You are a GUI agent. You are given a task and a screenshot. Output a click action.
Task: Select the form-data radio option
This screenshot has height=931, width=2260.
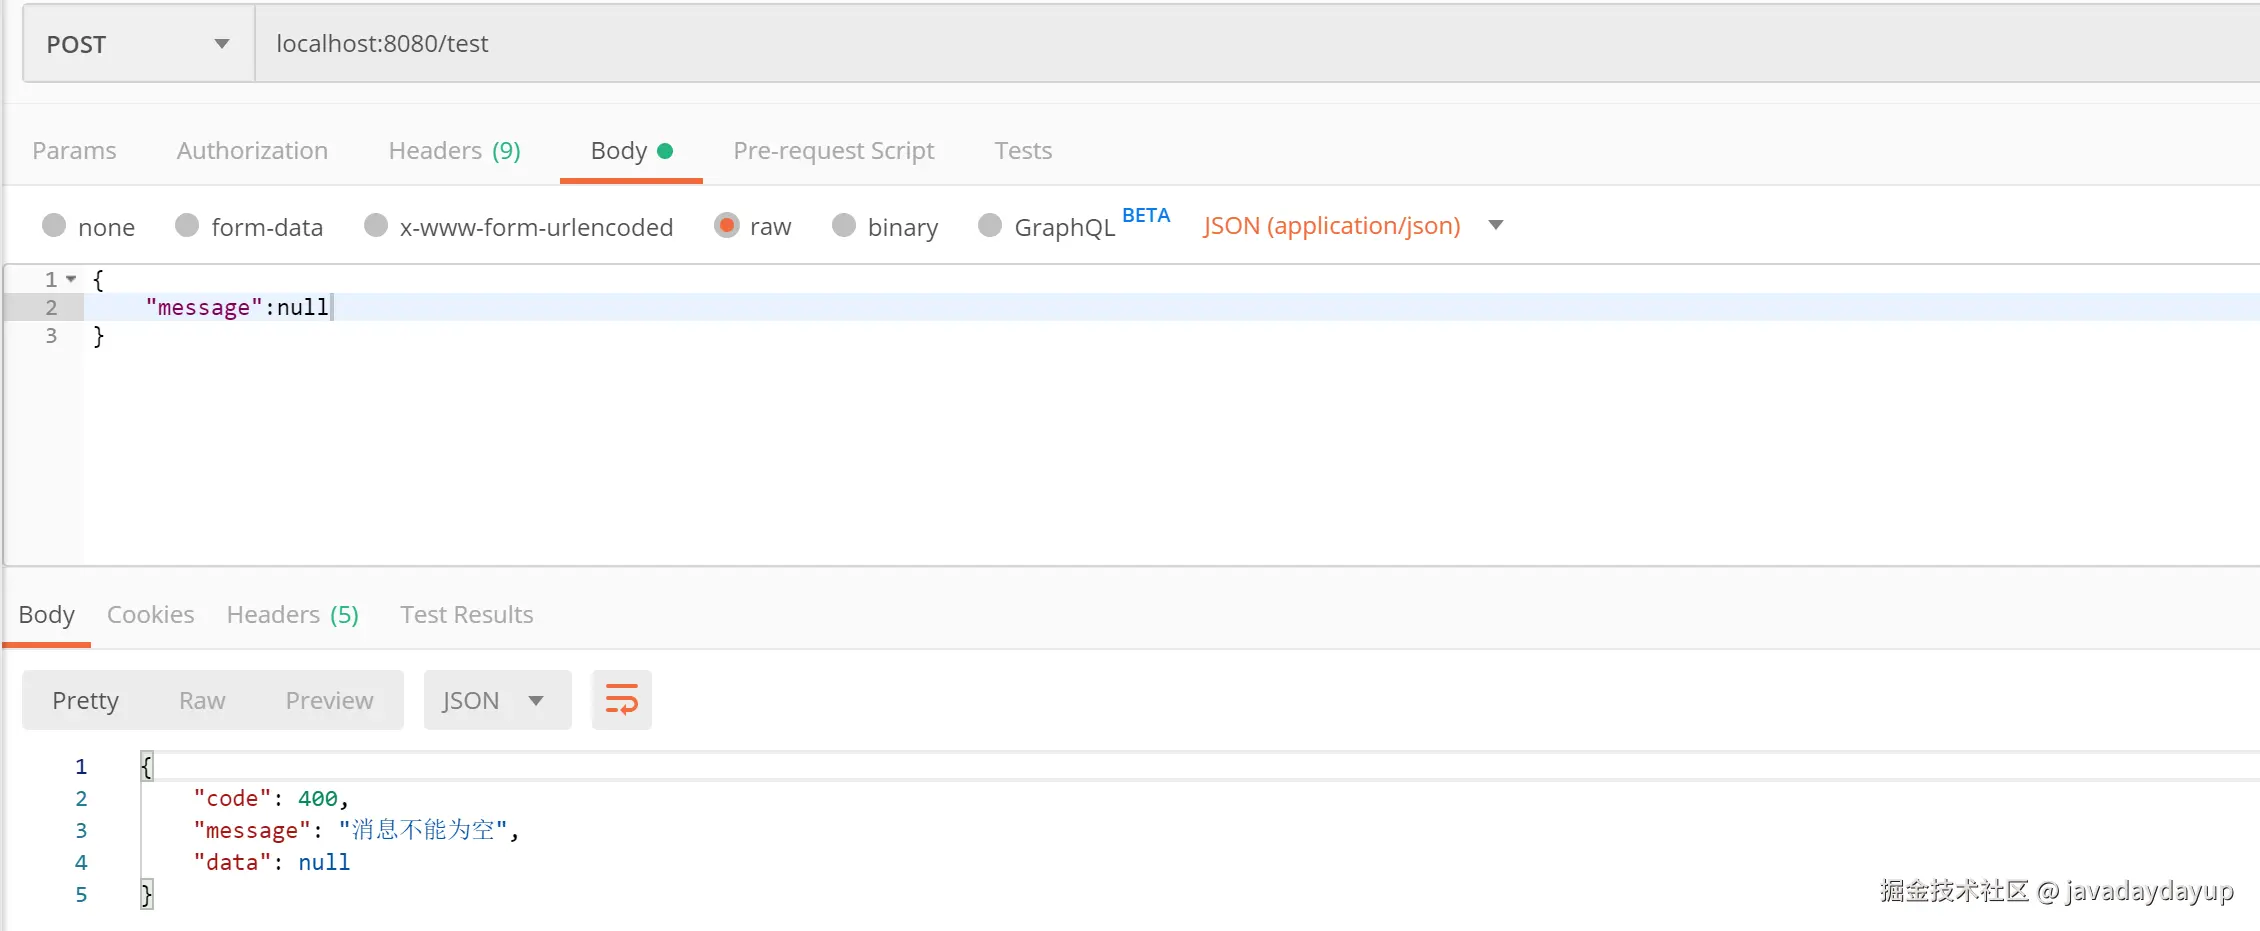(187, 226)
